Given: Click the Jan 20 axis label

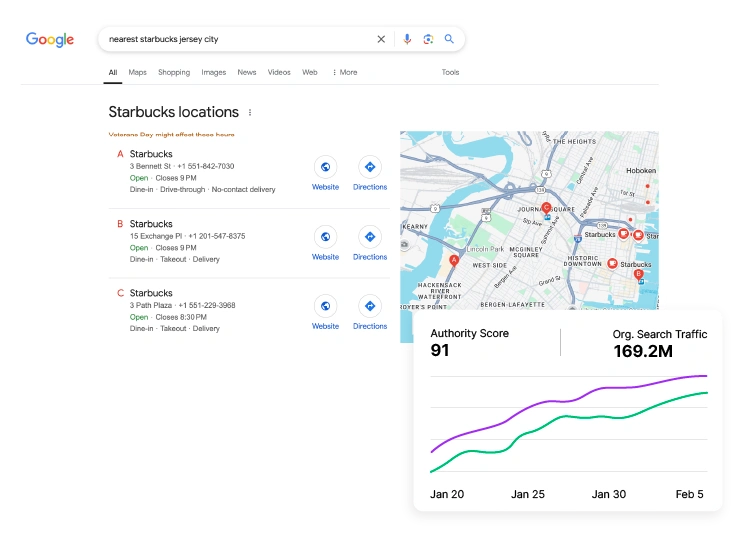Looking at the screenshot, I should [x=447, y=494].
